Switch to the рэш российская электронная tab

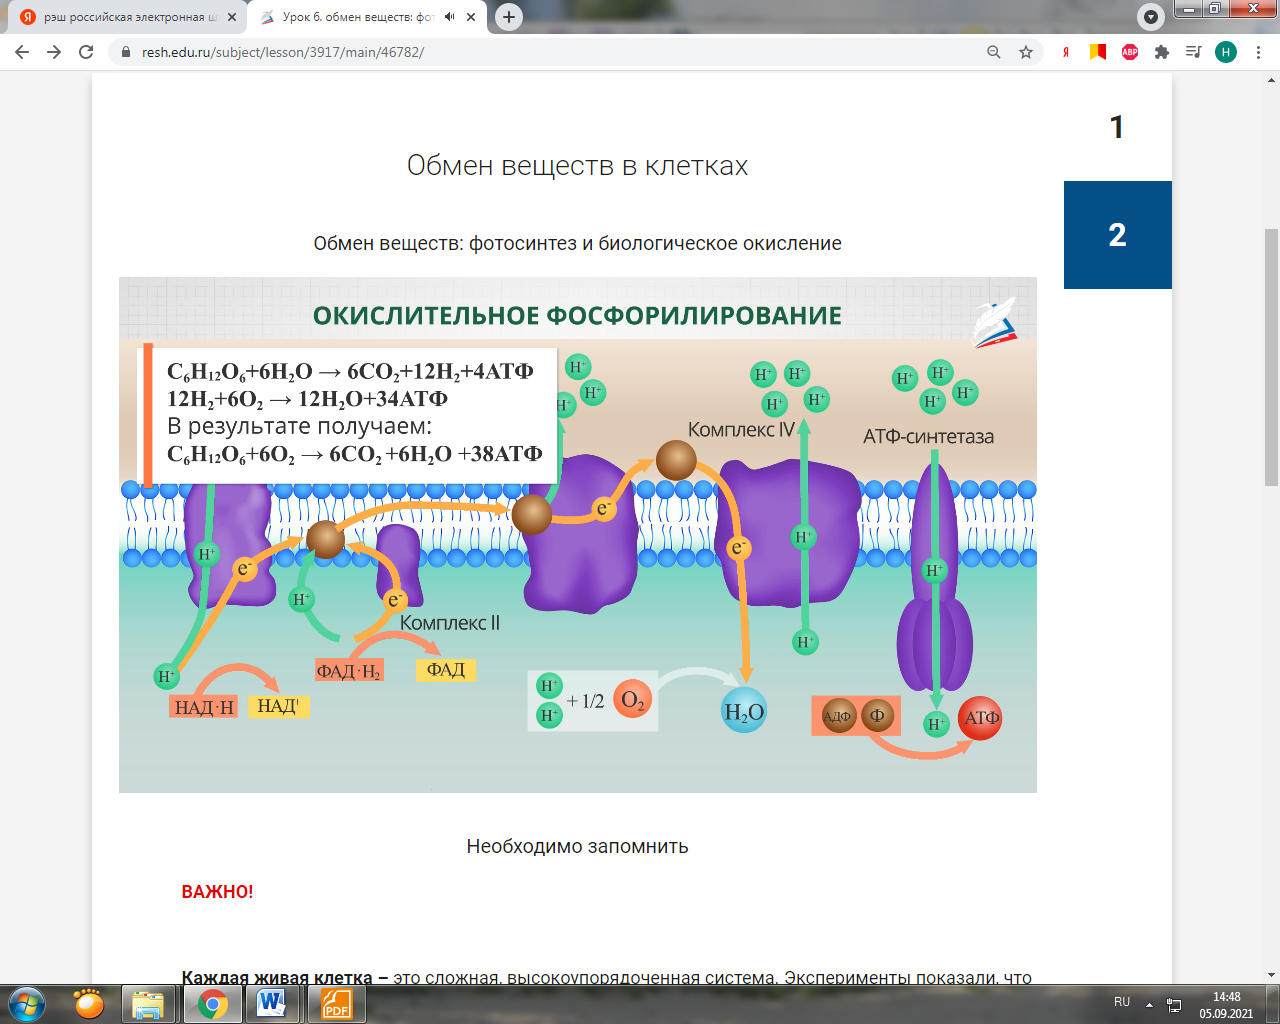point(125,17)
